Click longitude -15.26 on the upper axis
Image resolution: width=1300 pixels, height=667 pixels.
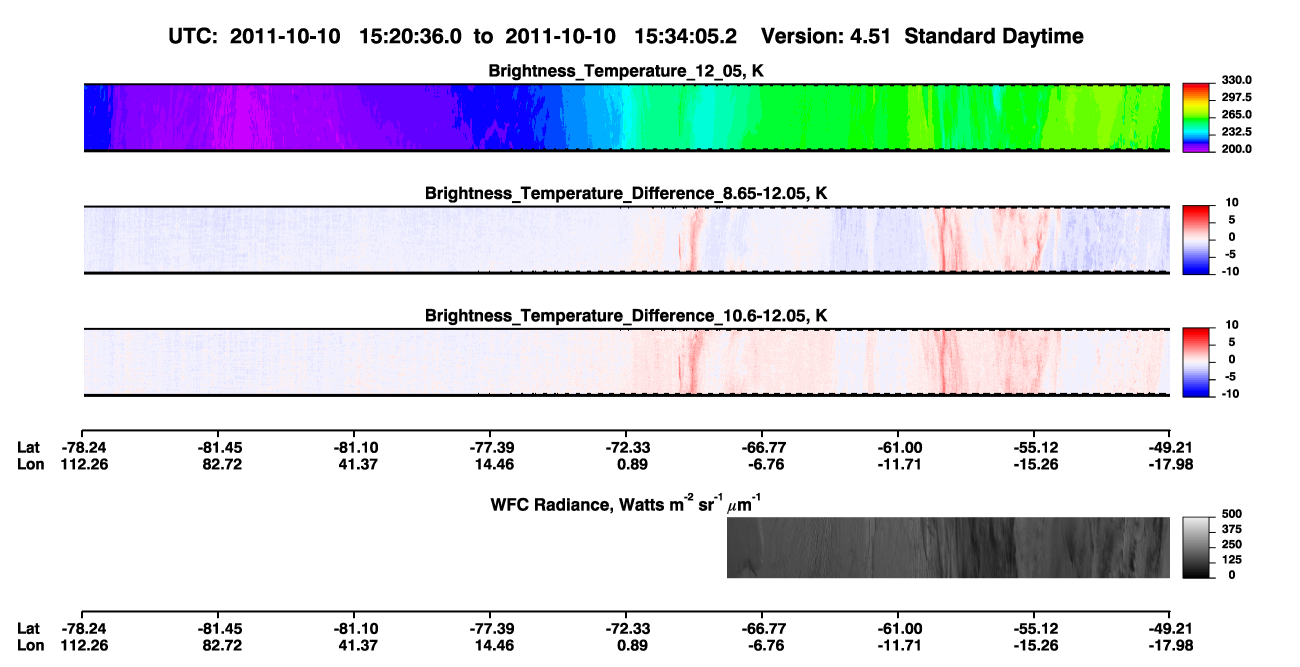1034,463
